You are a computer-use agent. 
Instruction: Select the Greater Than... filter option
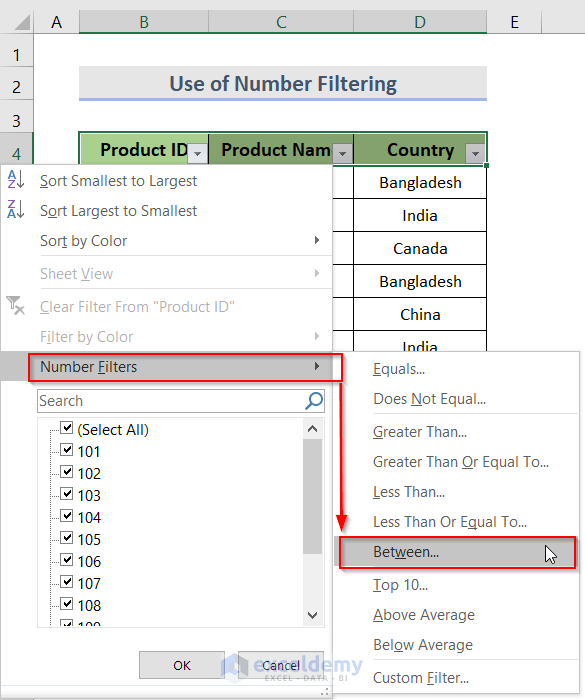pos(456,432)
